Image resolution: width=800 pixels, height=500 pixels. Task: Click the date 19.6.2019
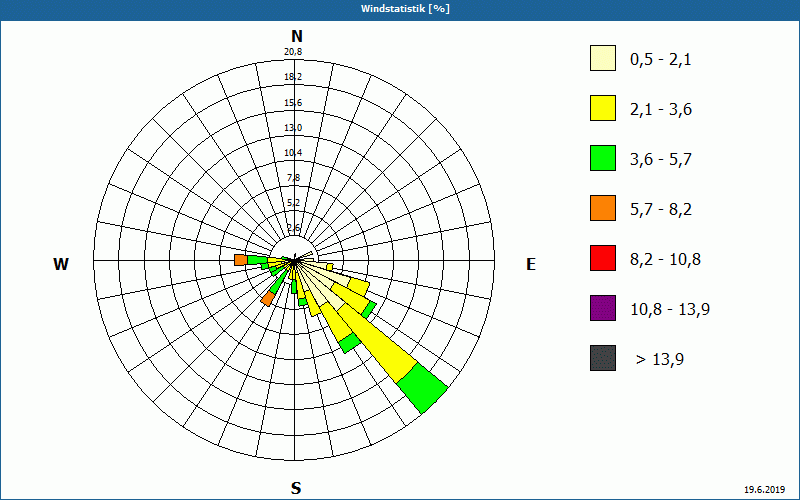764,489
